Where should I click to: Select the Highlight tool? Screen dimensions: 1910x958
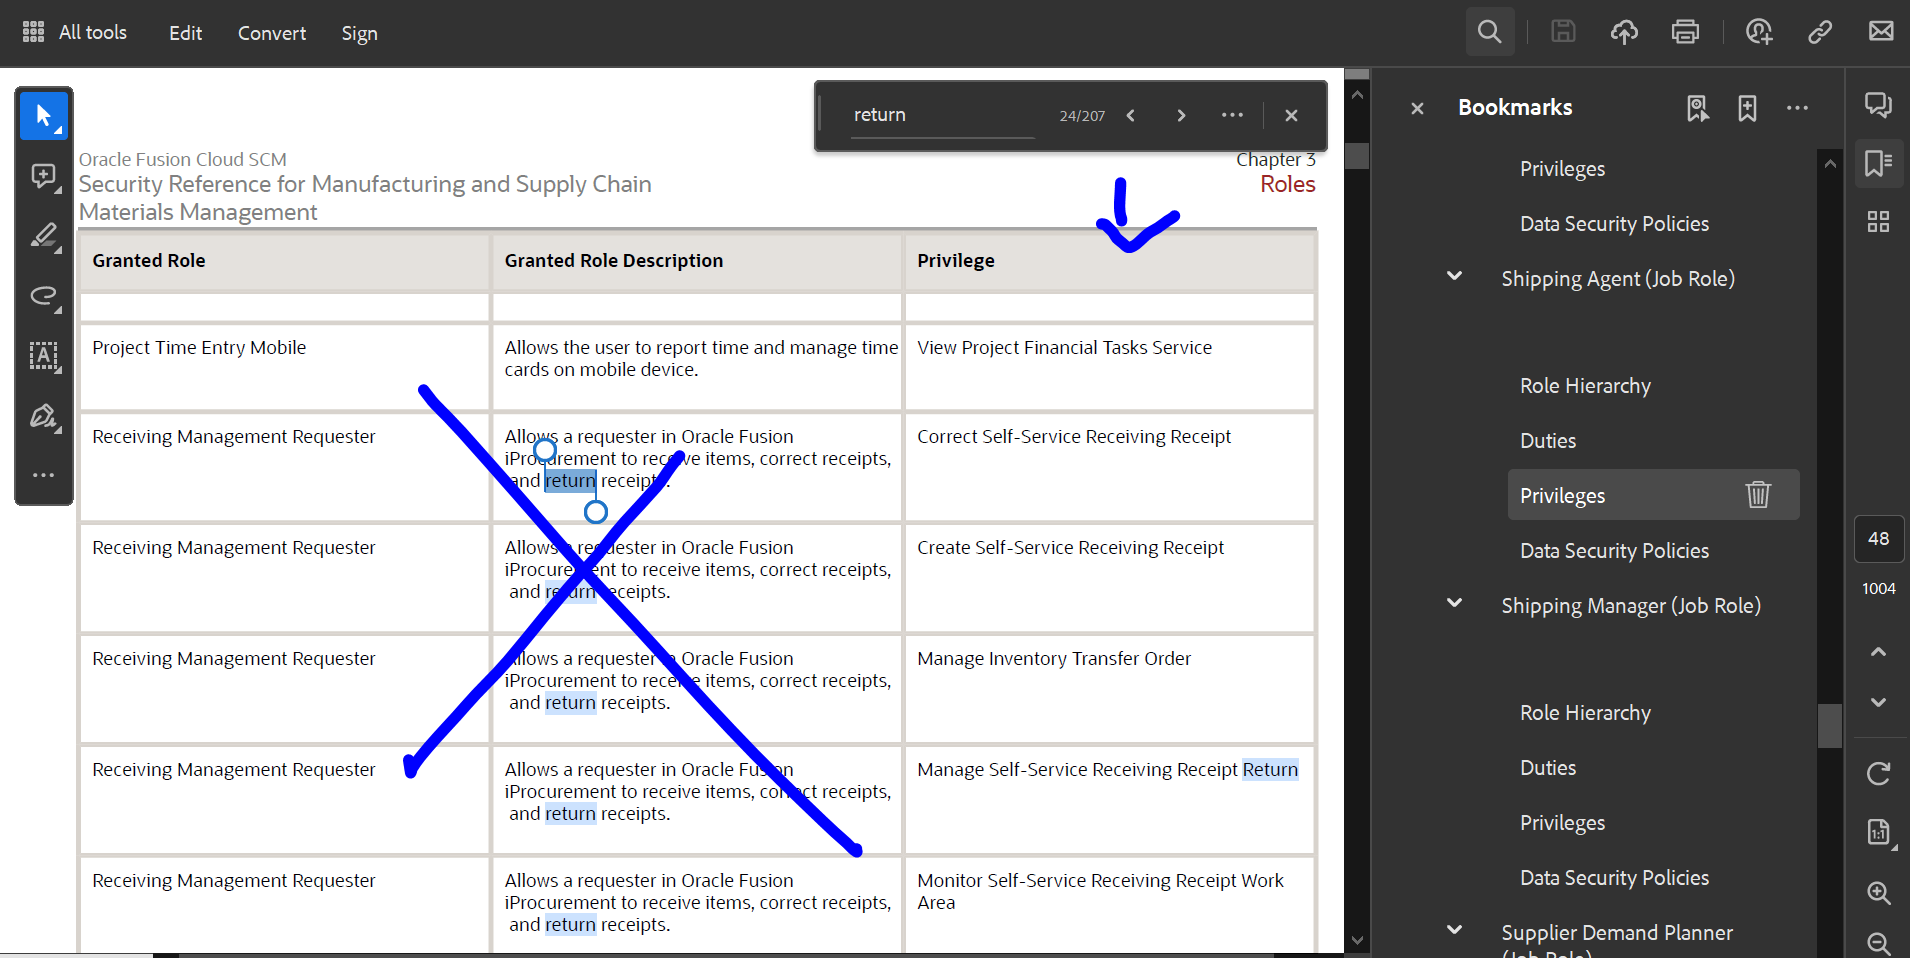coord(44,236)
